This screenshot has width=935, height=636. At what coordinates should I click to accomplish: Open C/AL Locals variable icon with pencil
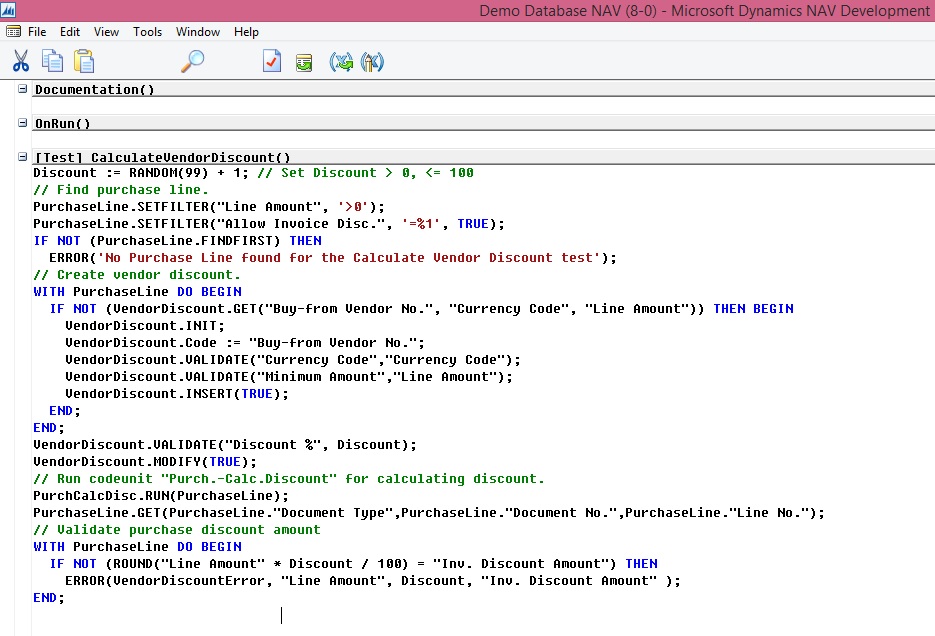point(372,62)
